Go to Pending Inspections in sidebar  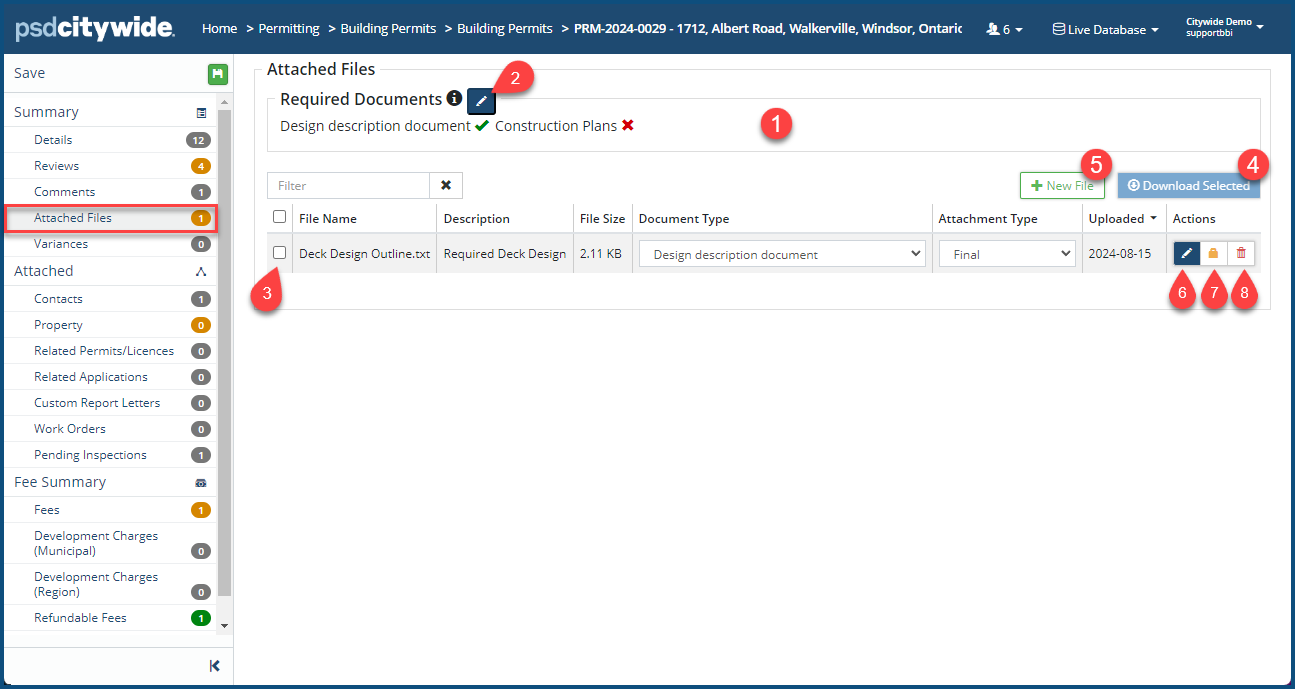[x=90, y=455]
